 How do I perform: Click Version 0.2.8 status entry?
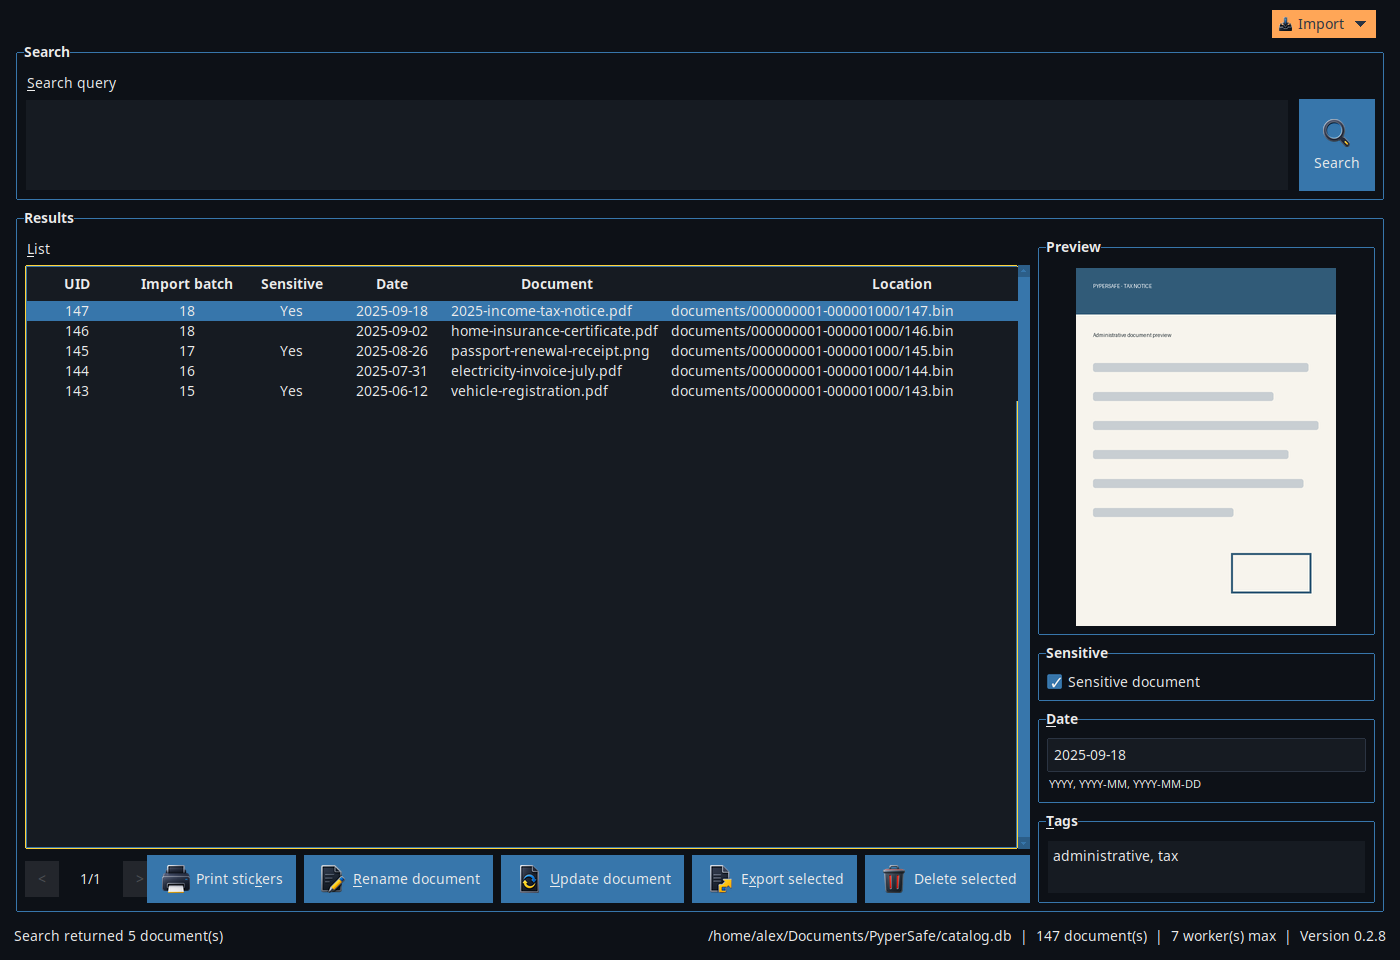(1343, 936)
